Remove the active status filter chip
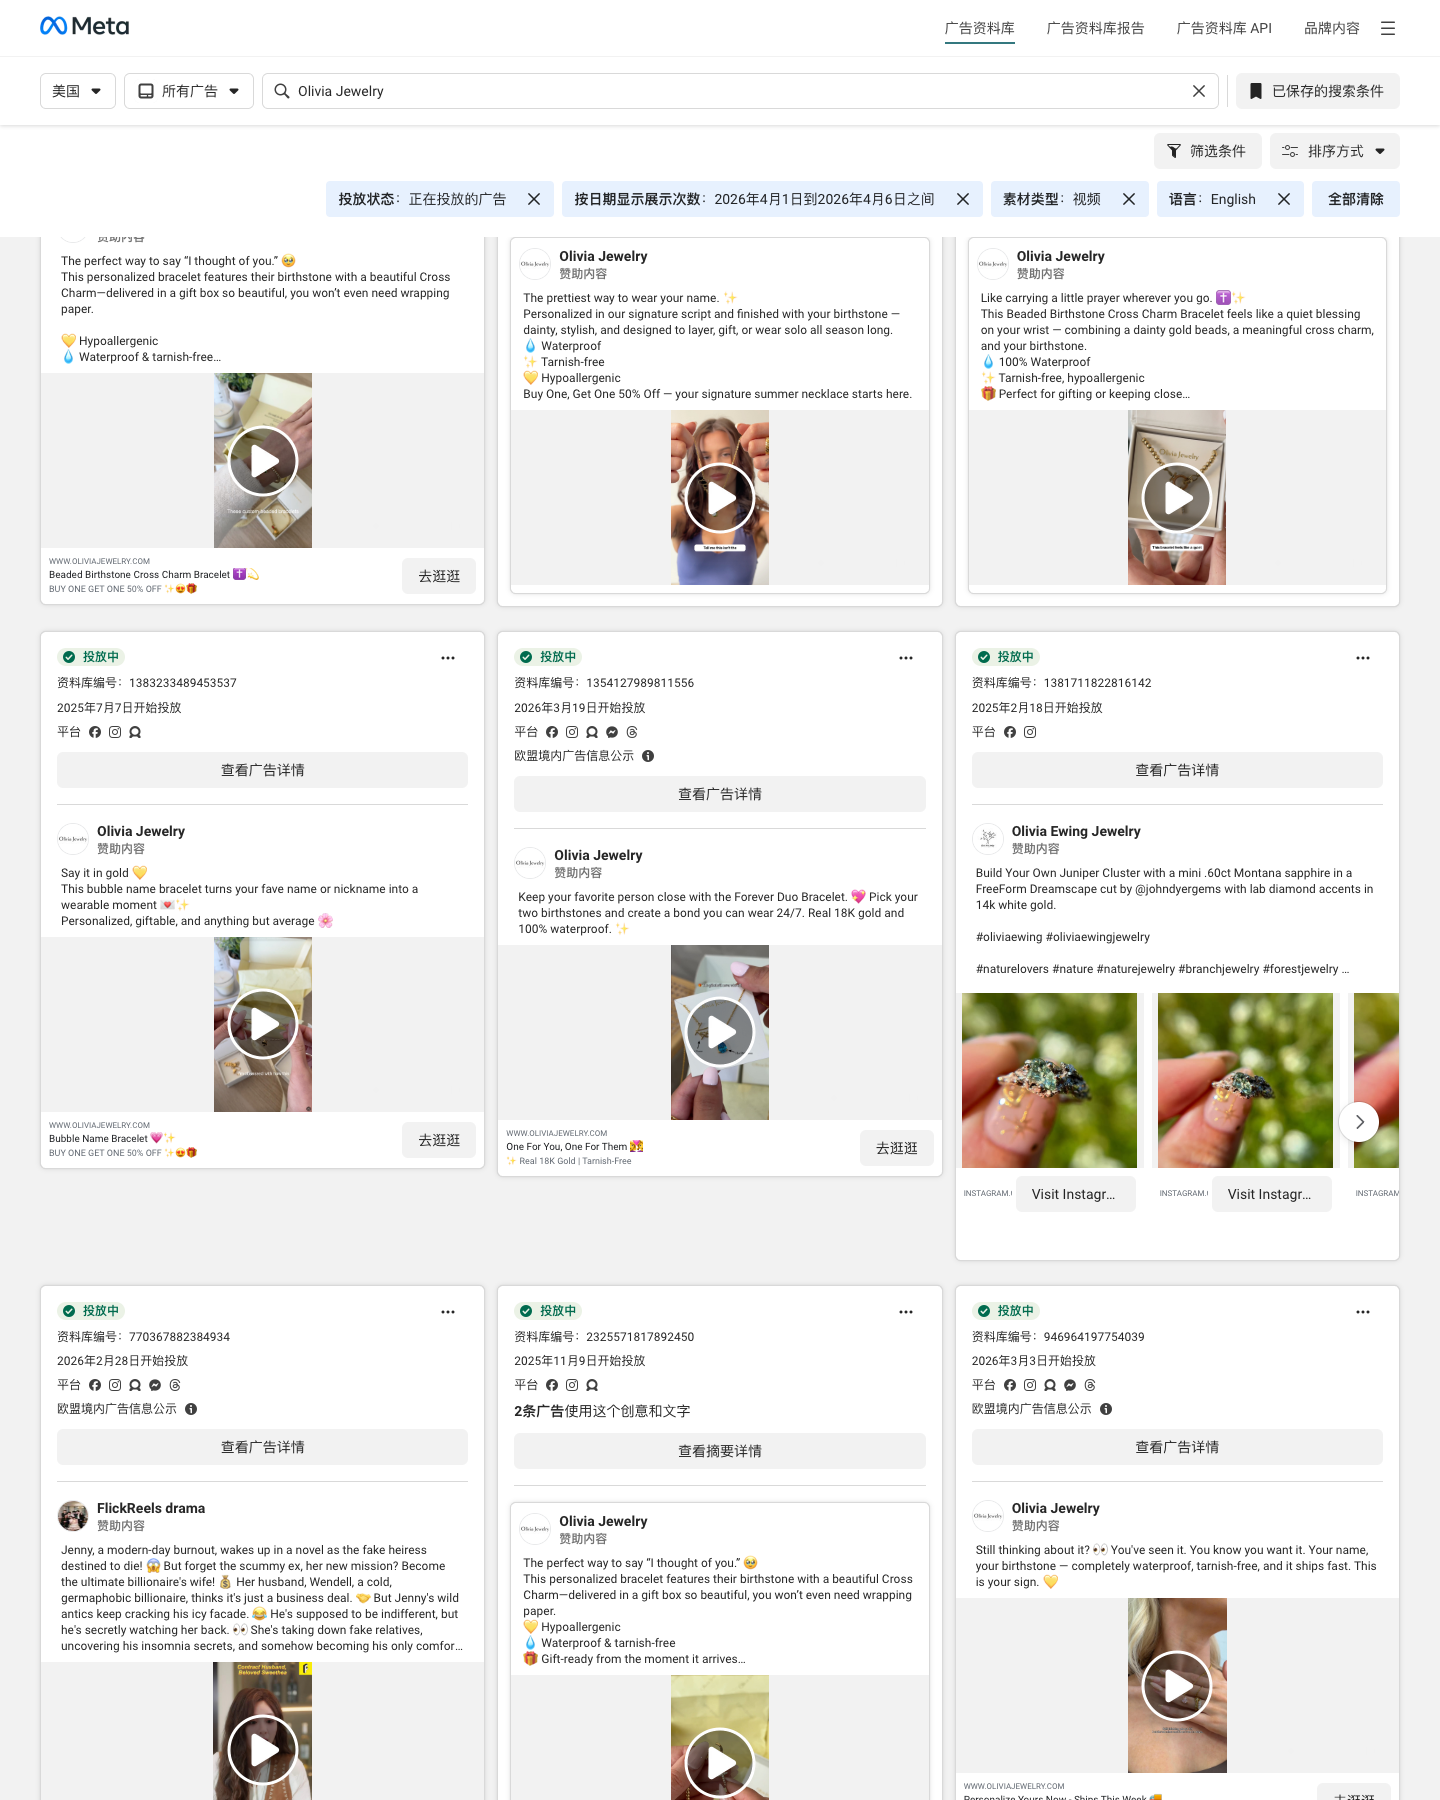 [534, 199]
